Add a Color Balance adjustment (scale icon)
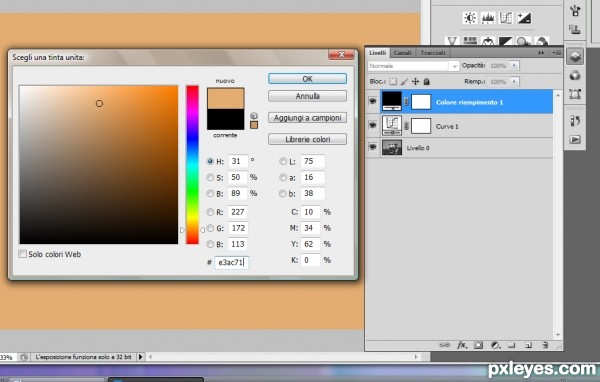 pos(488,41)
